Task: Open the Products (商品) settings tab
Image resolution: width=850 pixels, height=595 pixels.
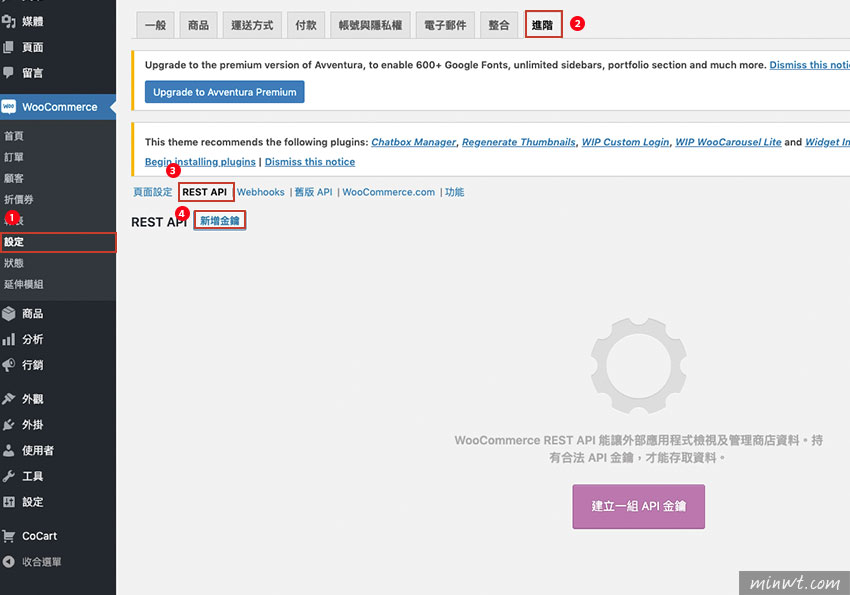Action: tap(198, 25)
